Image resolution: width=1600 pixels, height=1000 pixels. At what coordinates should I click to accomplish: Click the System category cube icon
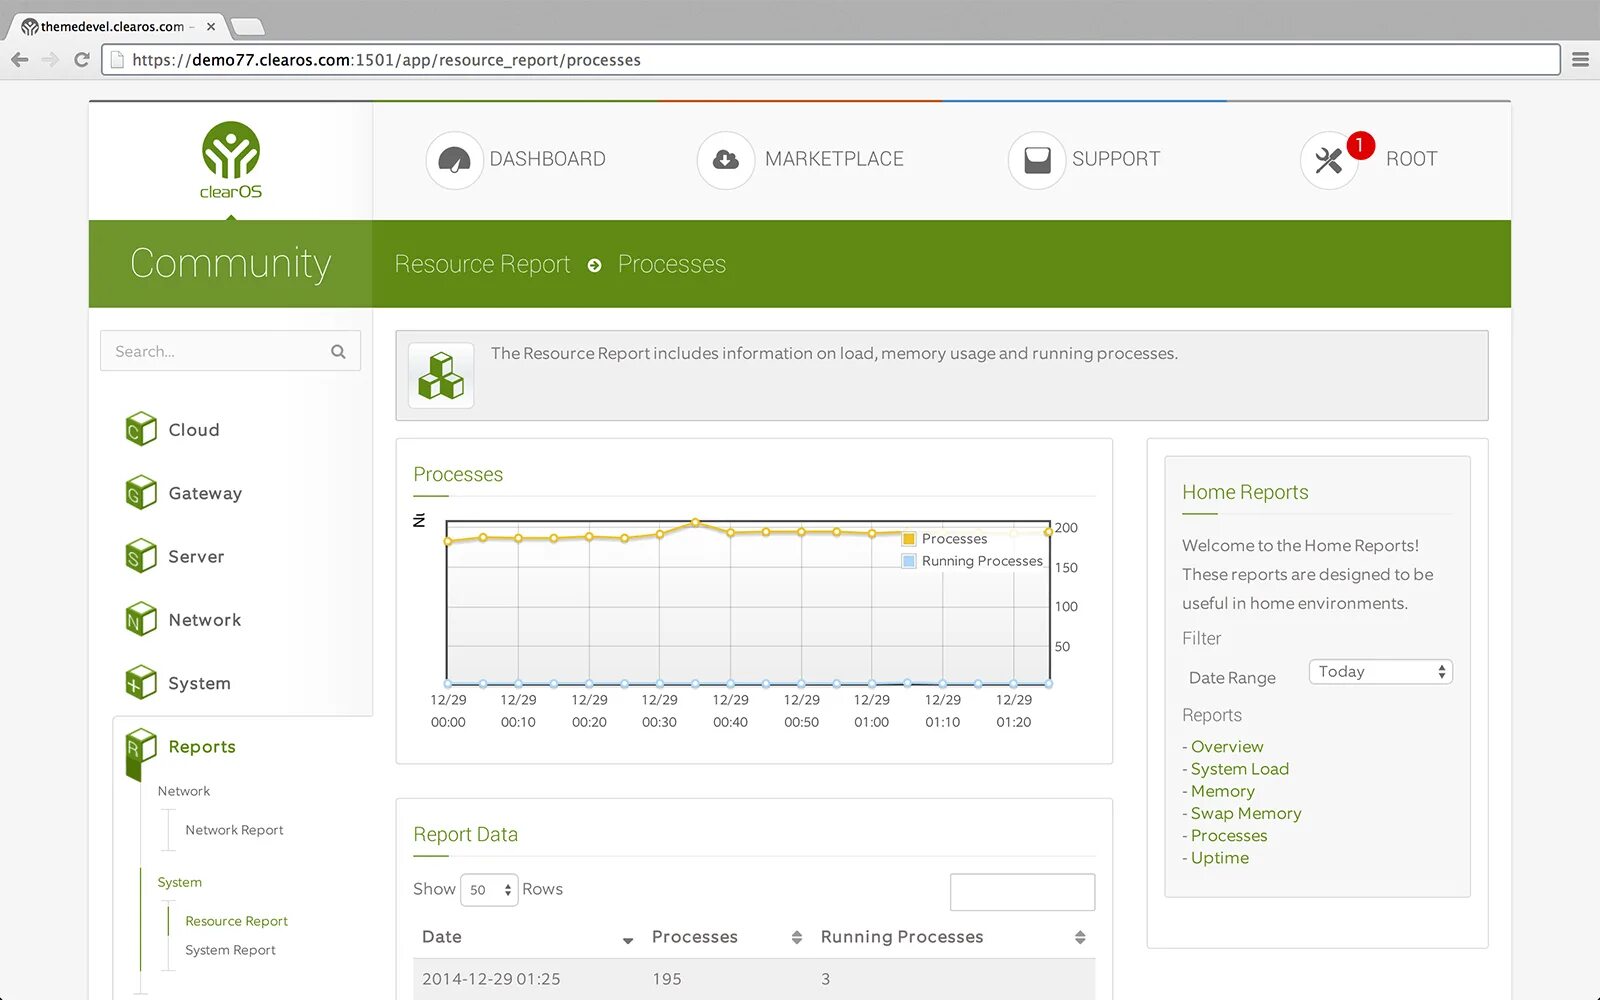point(141,683)
